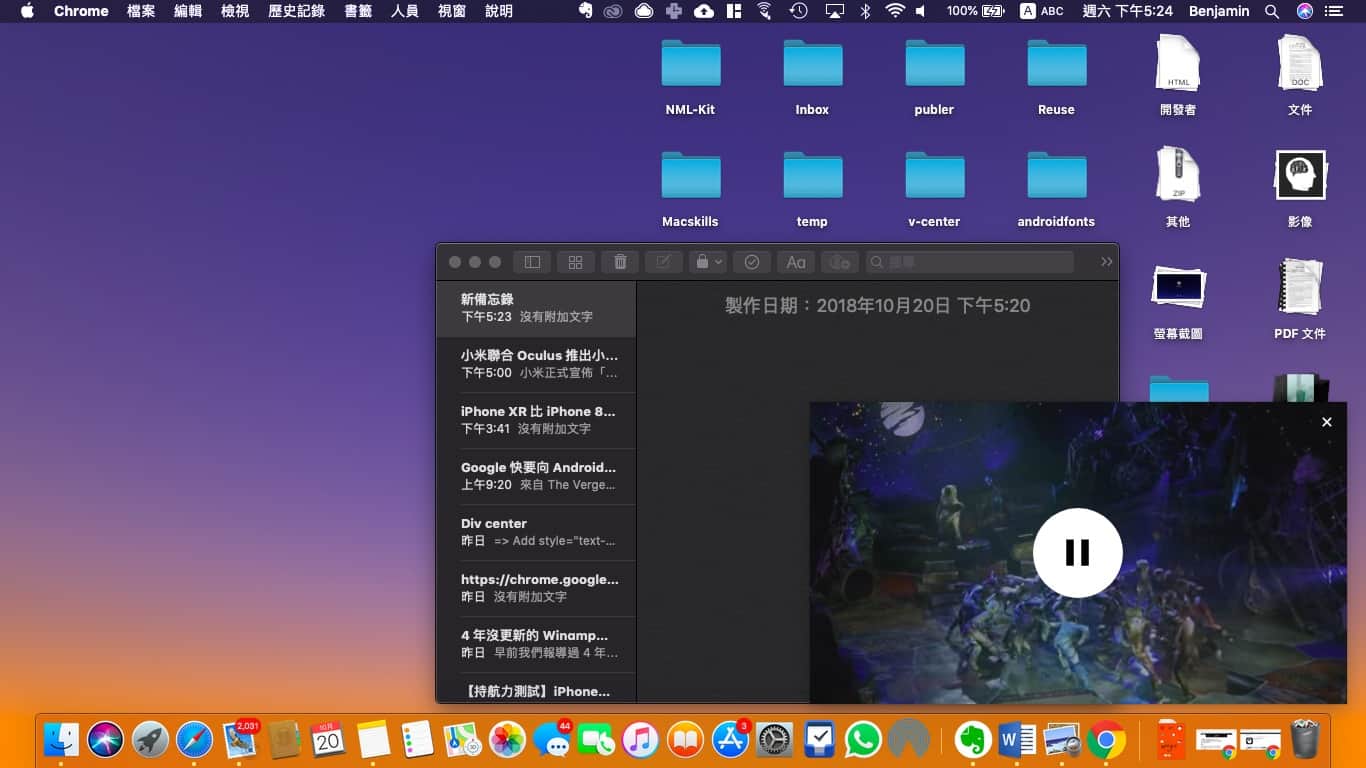Viewport: 1366px width, 768px height.
Task: Open the https://chrome.google note
Action: point(536,589)
